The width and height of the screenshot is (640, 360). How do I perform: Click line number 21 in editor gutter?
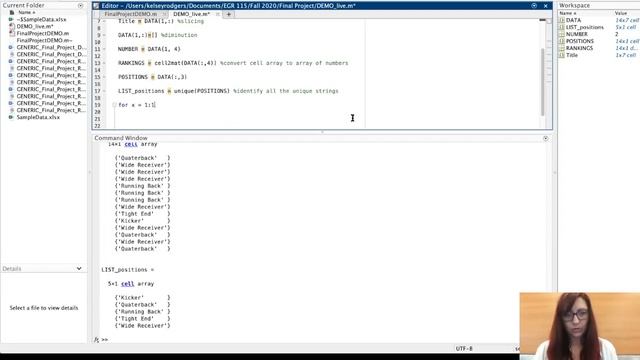(97, 119)
